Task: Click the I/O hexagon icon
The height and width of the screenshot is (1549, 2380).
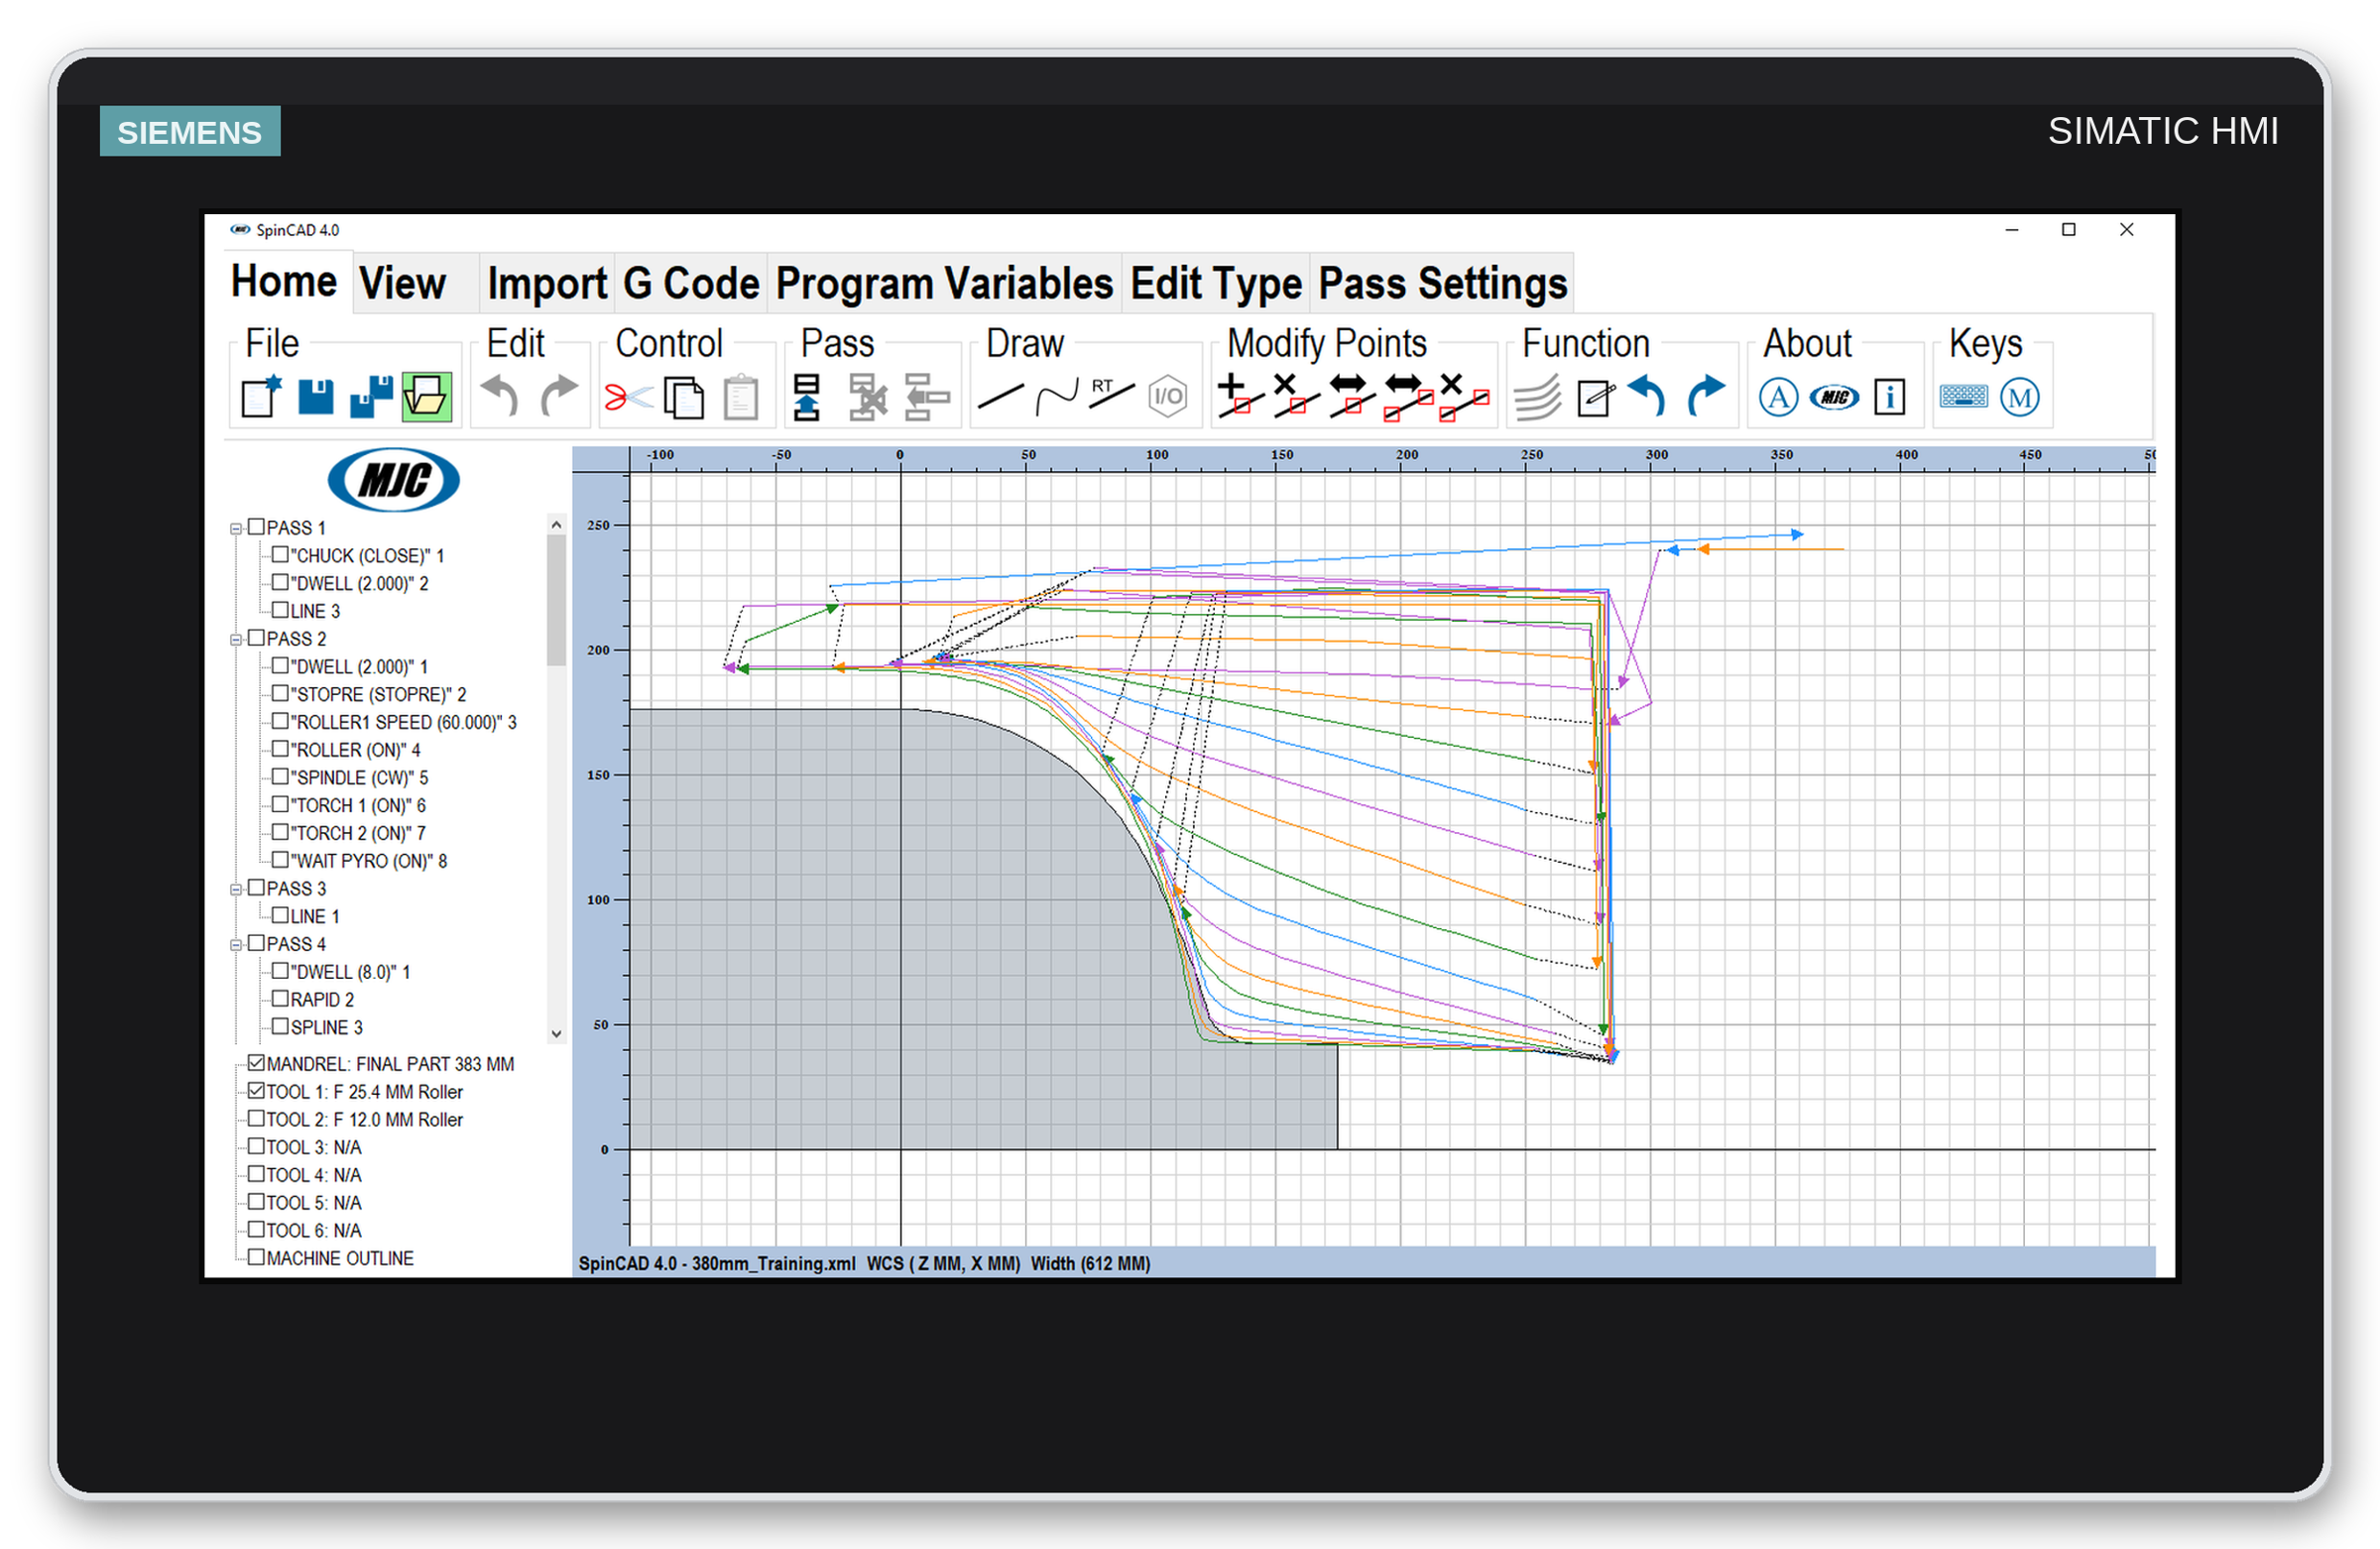Action: click(x=1167, y=397)
